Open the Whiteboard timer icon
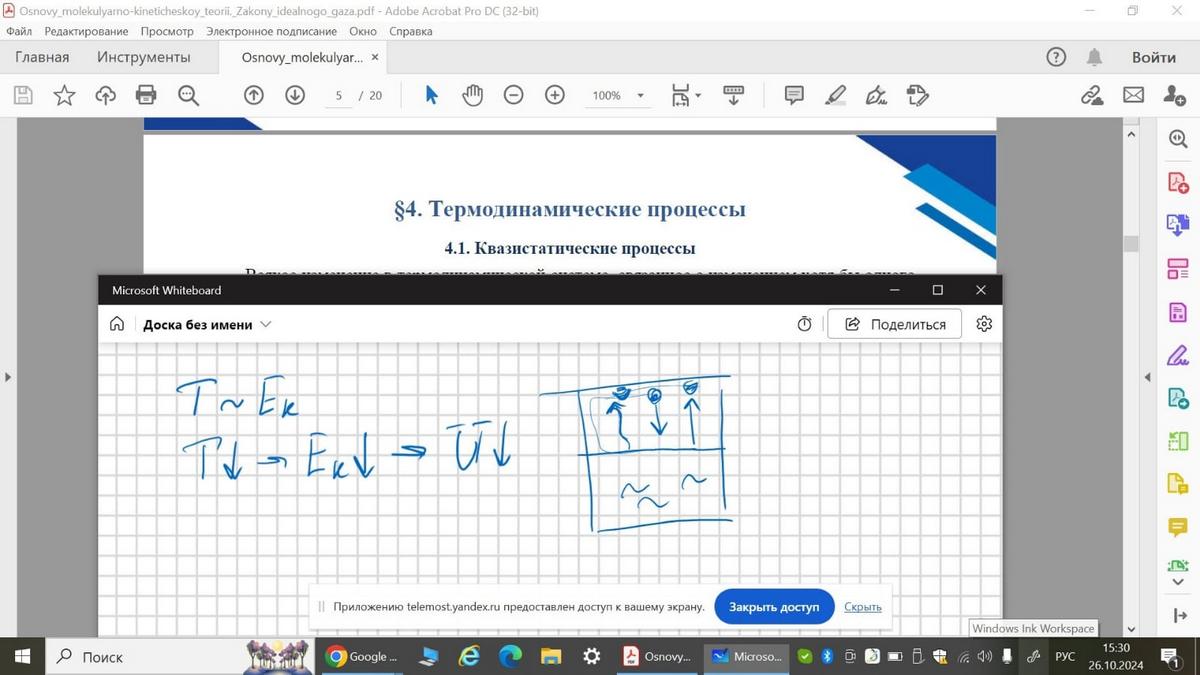Image resolution: width=1200 pixels, height=675 pixels. (804, 324)
